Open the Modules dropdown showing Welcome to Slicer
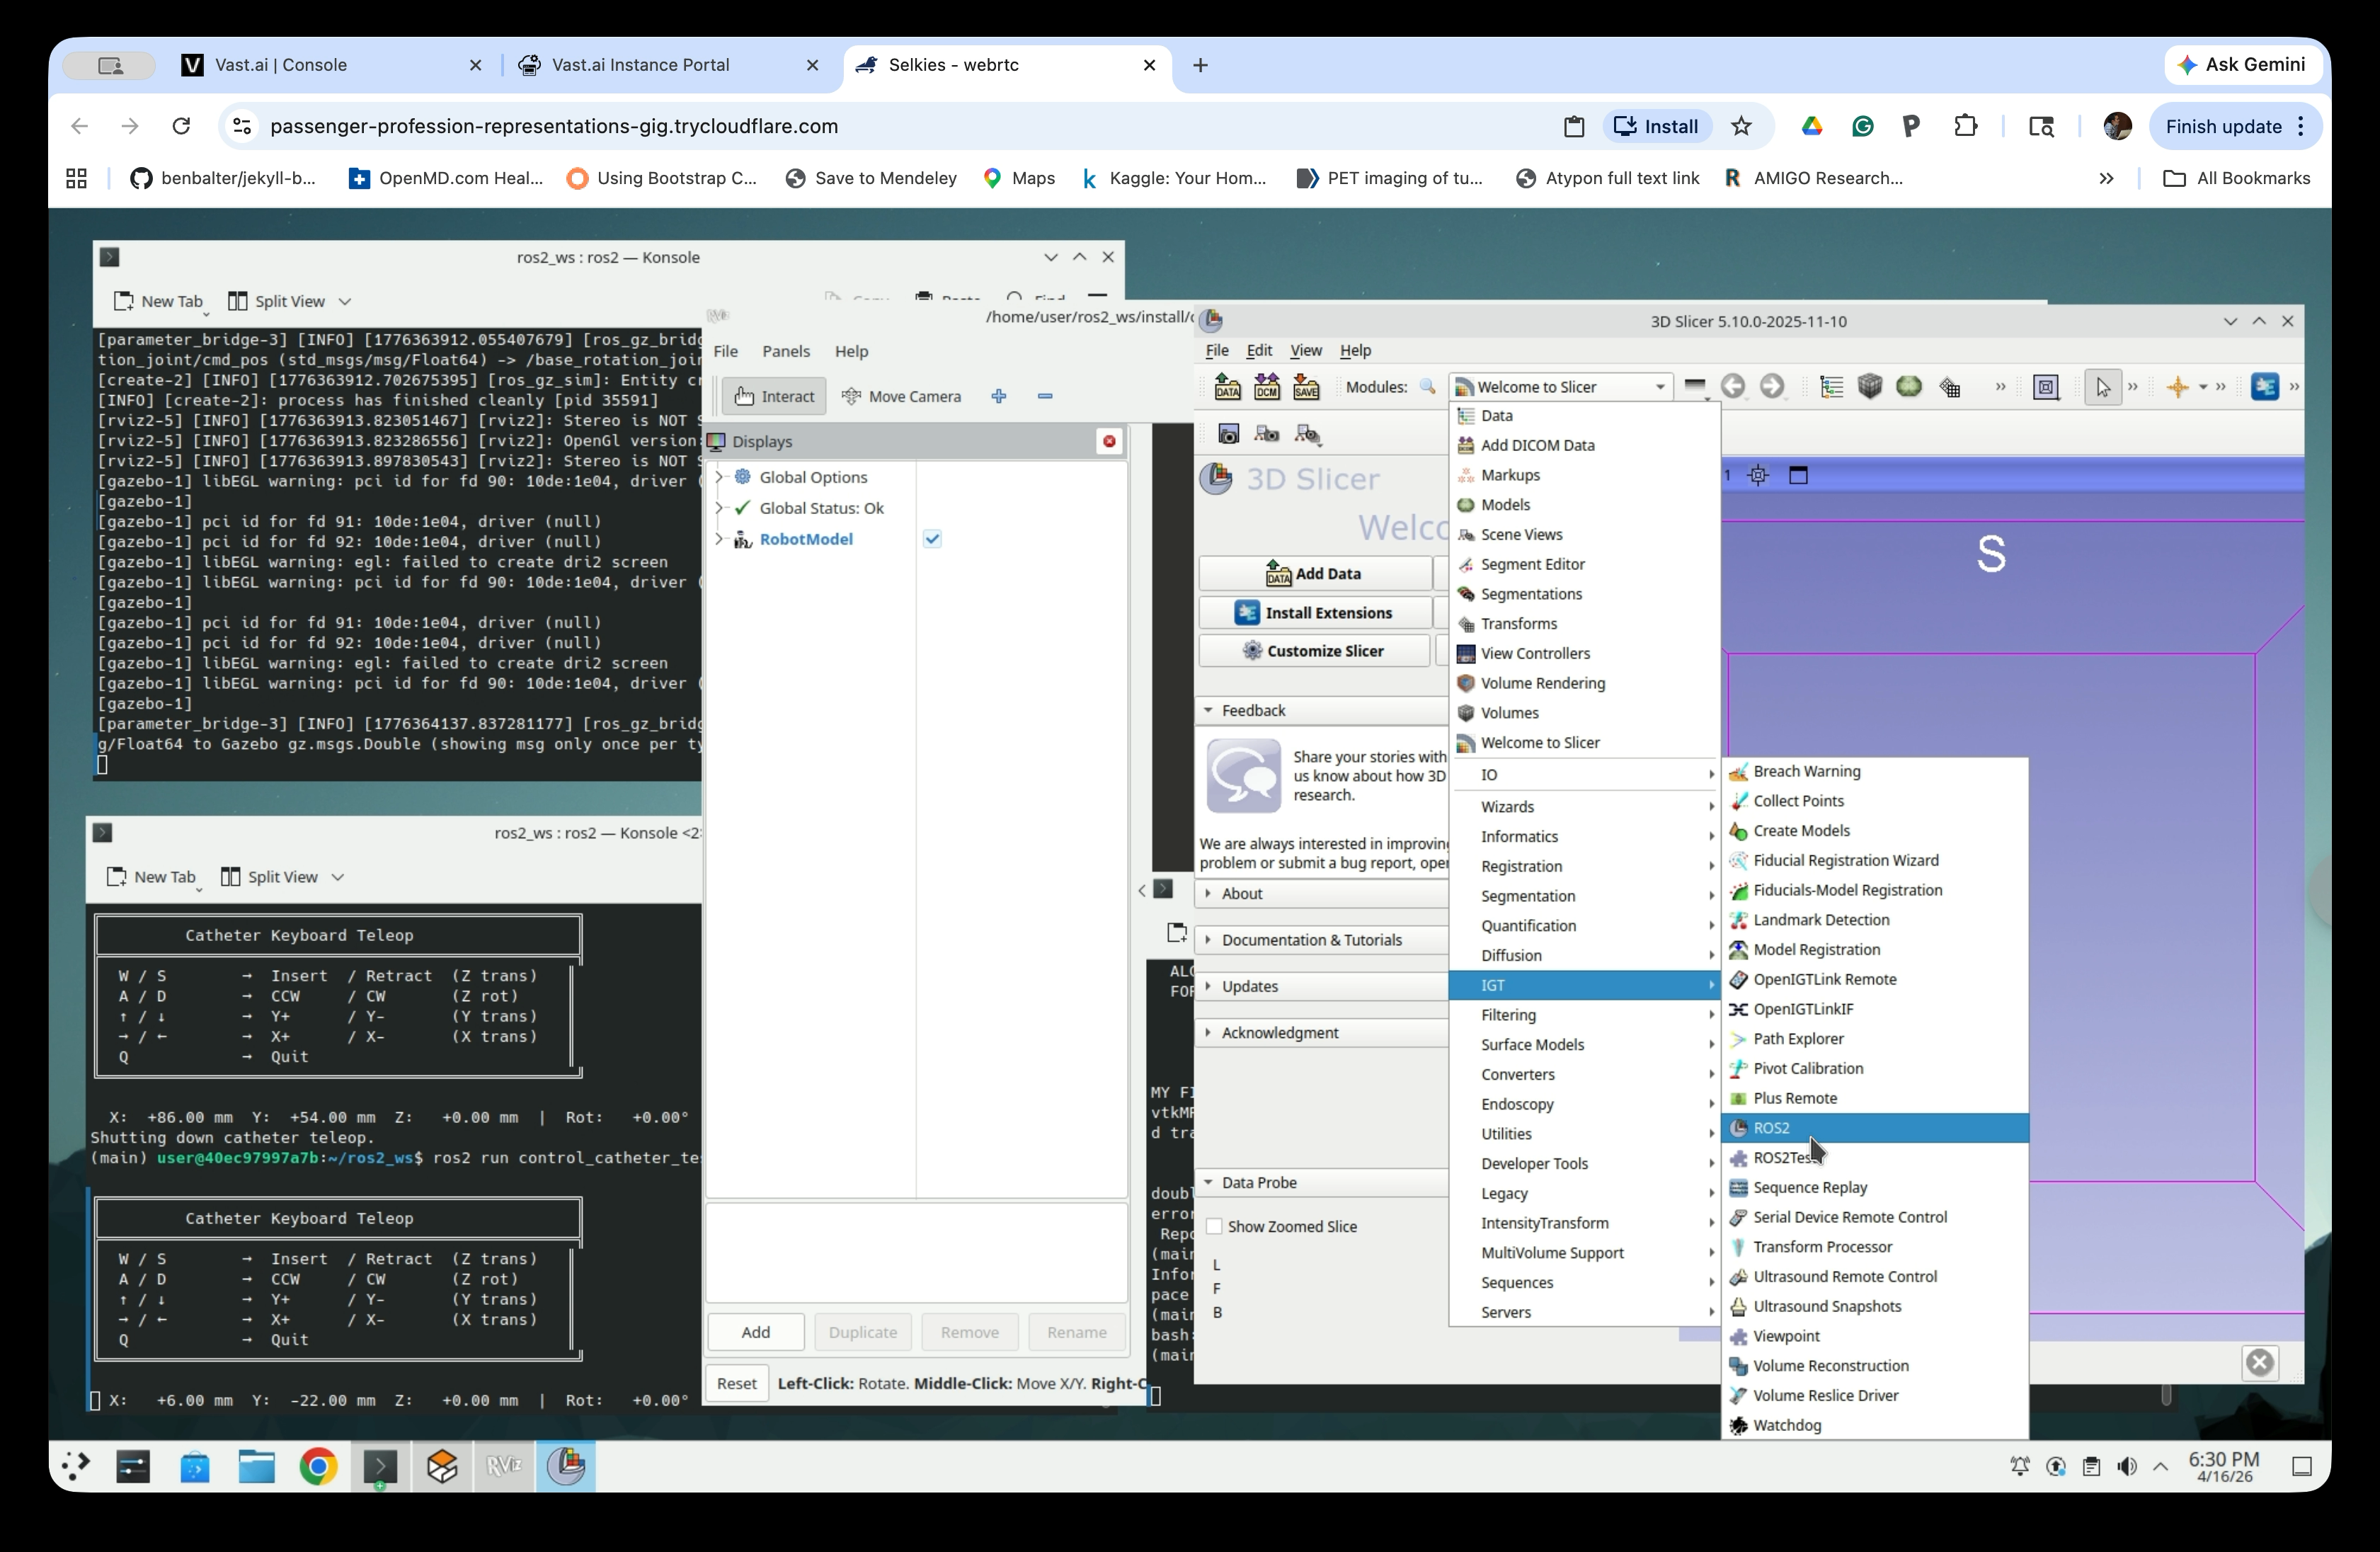This screenshot has height=1552, width=2380. pyautogui.click(x=1560, y=387)
